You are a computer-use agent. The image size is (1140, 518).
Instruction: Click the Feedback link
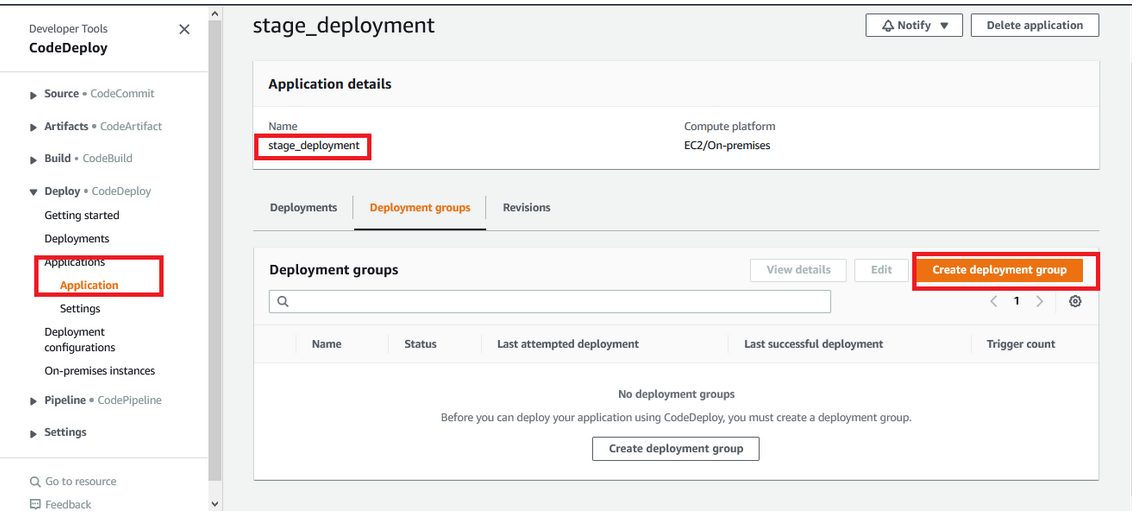[x=68, y=504]
